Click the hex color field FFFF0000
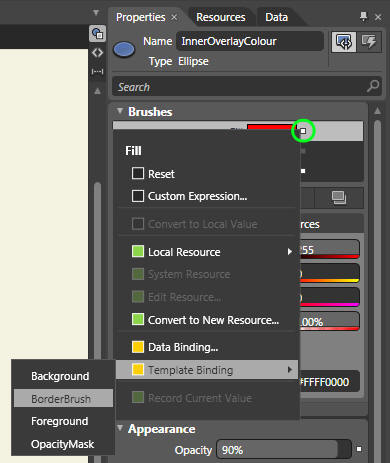 (329, 382)
